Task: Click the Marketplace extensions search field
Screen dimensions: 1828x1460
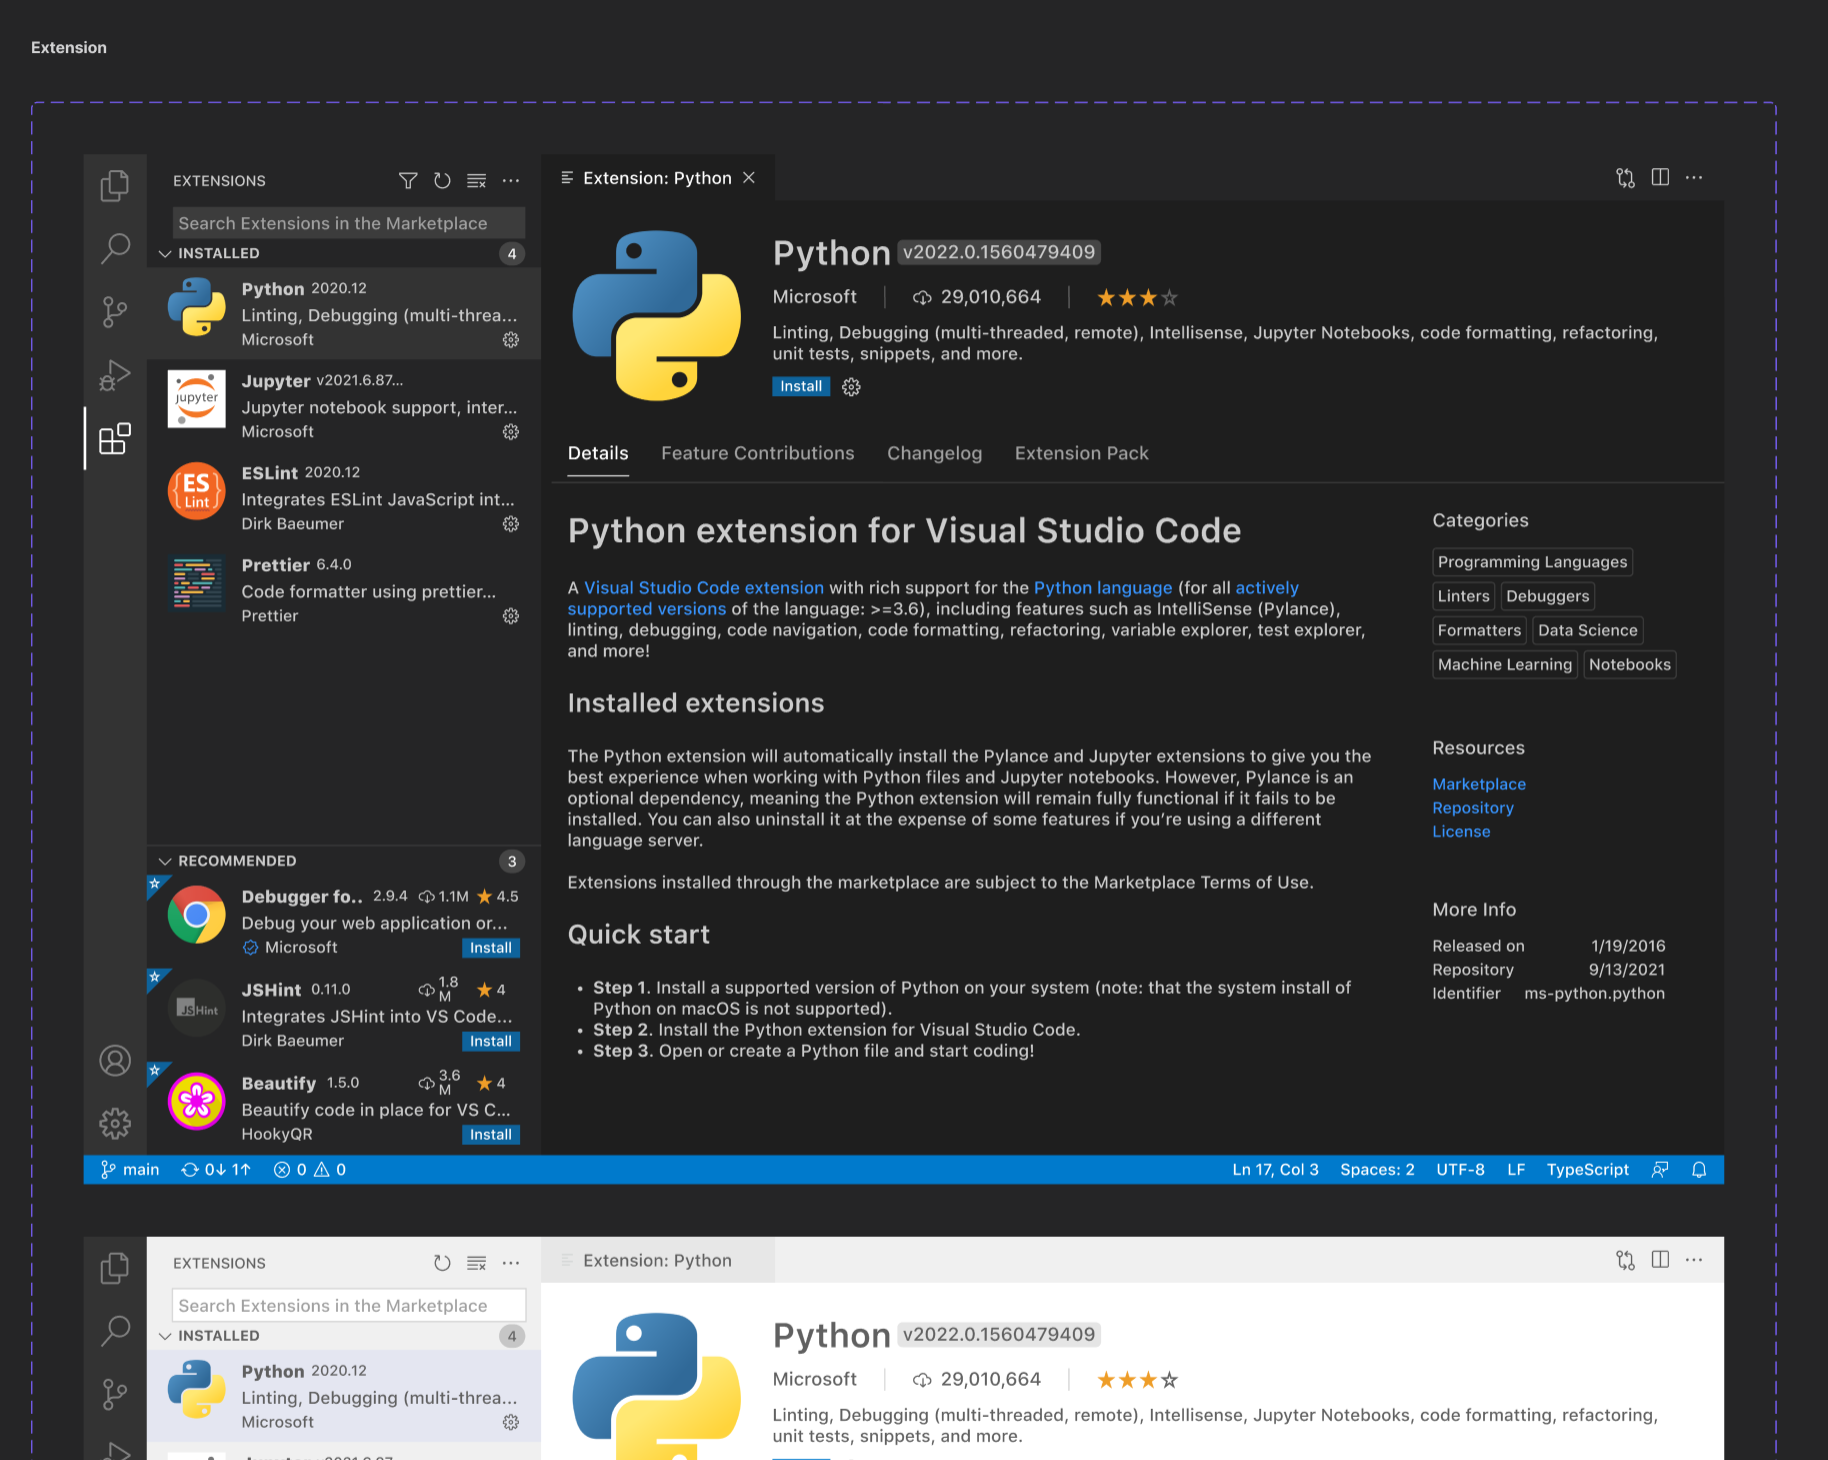Action: pos(347,222)
